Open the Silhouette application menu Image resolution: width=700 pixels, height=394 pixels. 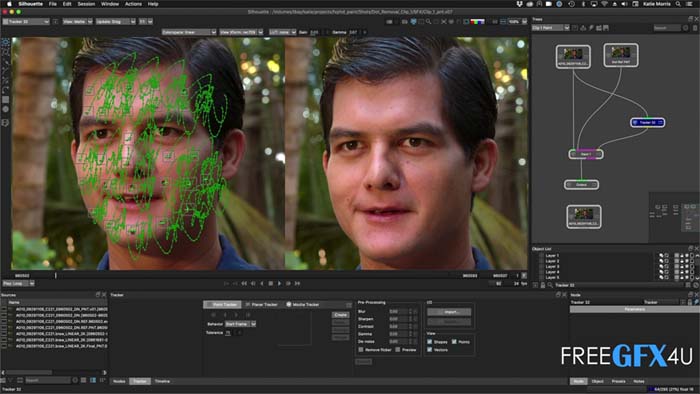point(31,4)
